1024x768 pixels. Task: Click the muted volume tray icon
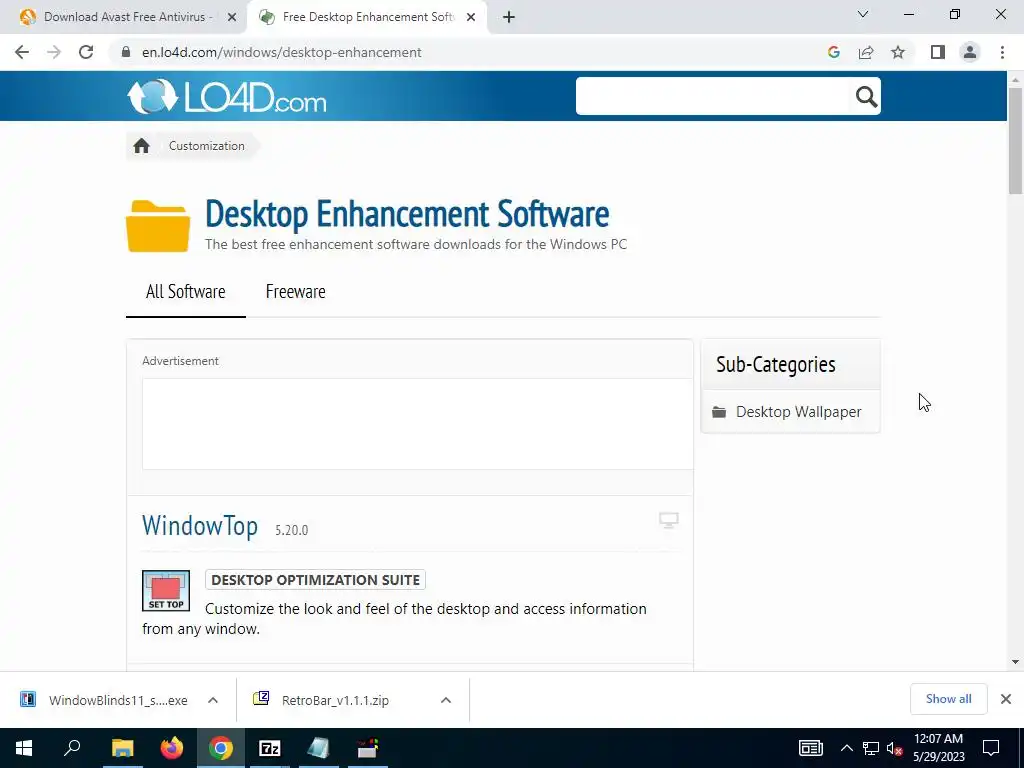[x=894, y=748]
